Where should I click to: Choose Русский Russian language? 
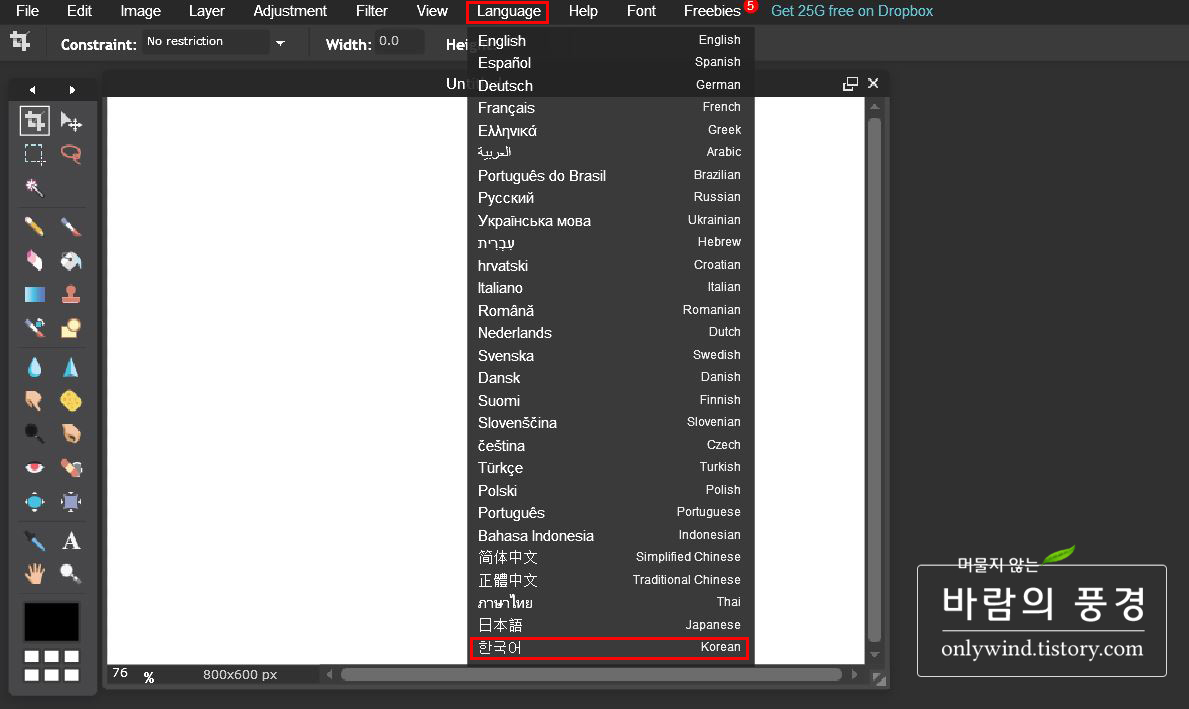click(x=609, y=197)
